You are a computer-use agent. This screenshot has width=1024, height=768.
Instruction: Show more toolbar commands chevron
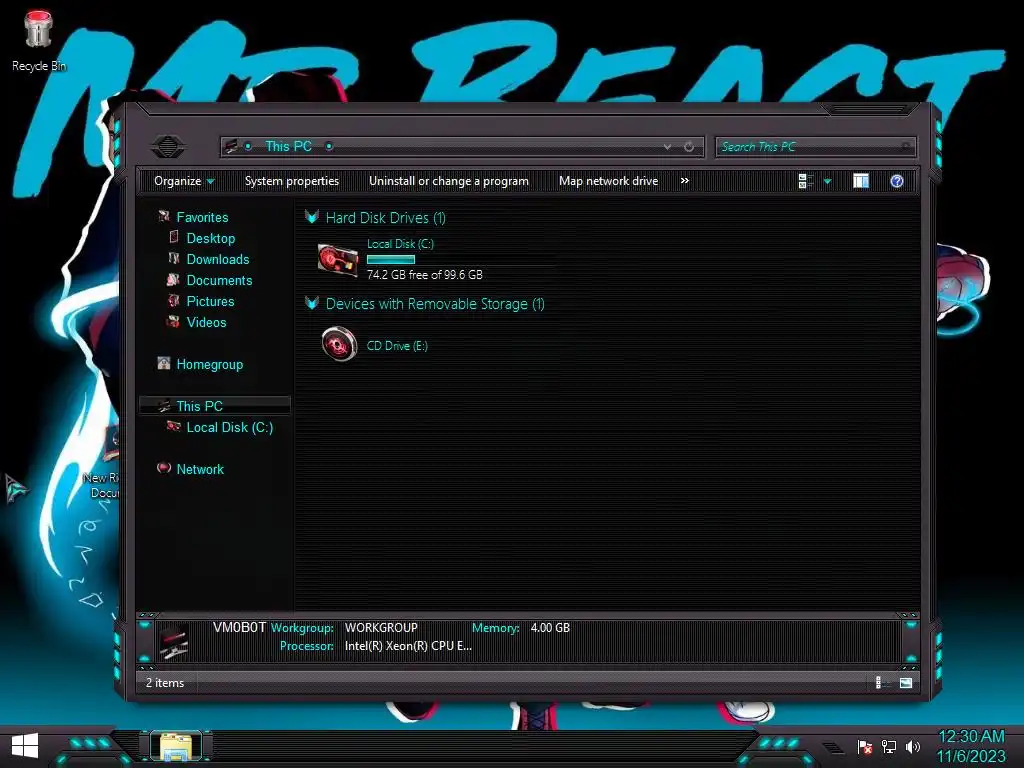[x=684, y=181]
